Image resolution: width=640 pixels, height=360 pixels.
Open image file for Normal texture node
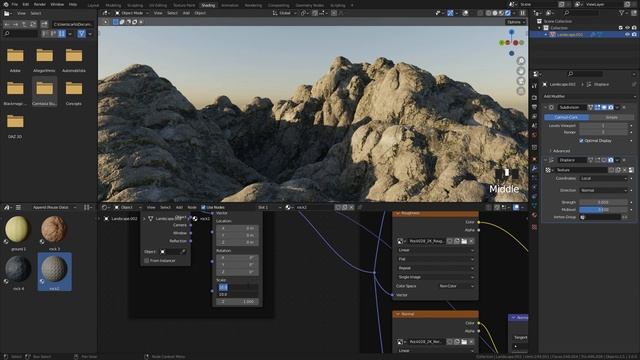(x=464, y=342)
